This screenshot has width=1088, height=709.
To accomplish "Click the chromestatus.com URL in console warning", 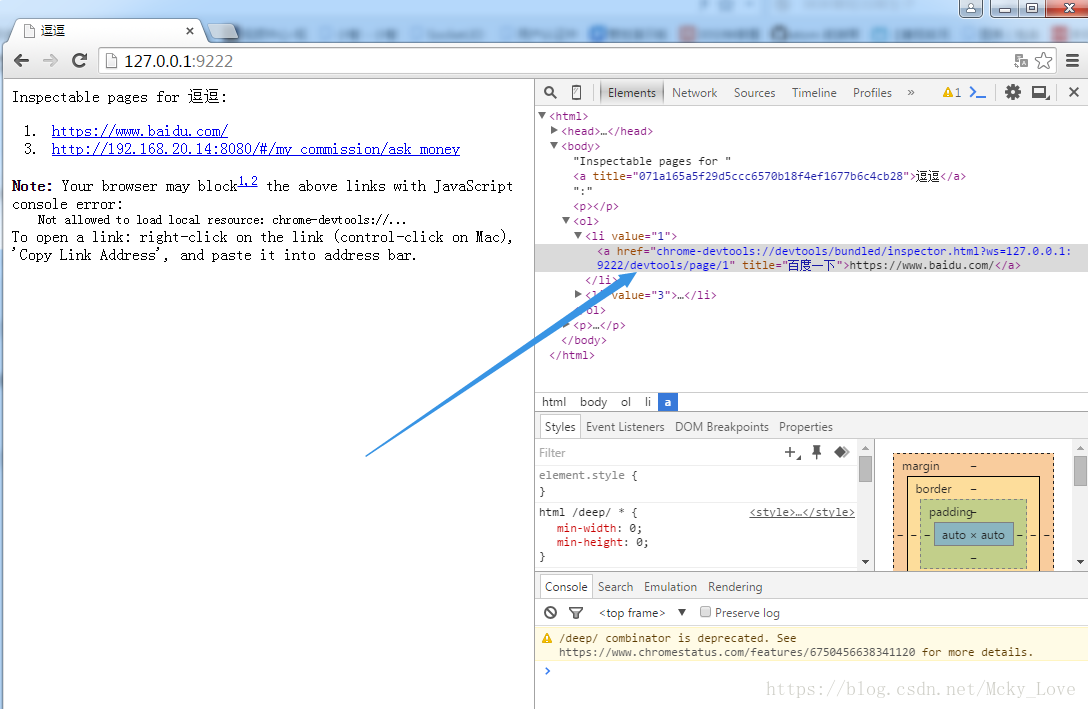I will coord(736,652).
